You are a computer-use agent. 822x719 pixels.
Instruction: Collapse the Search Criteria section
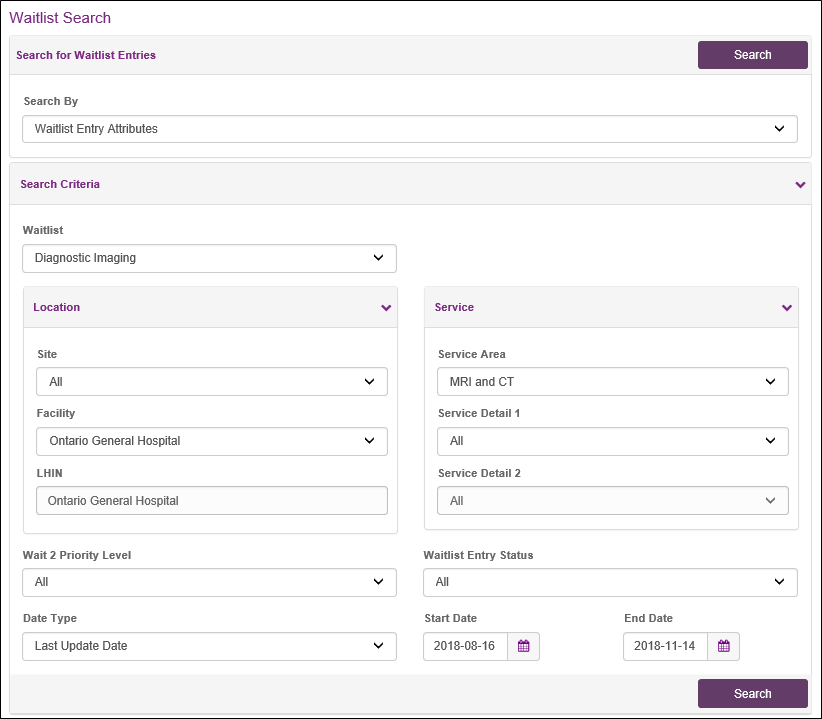[x=800, y=185]
